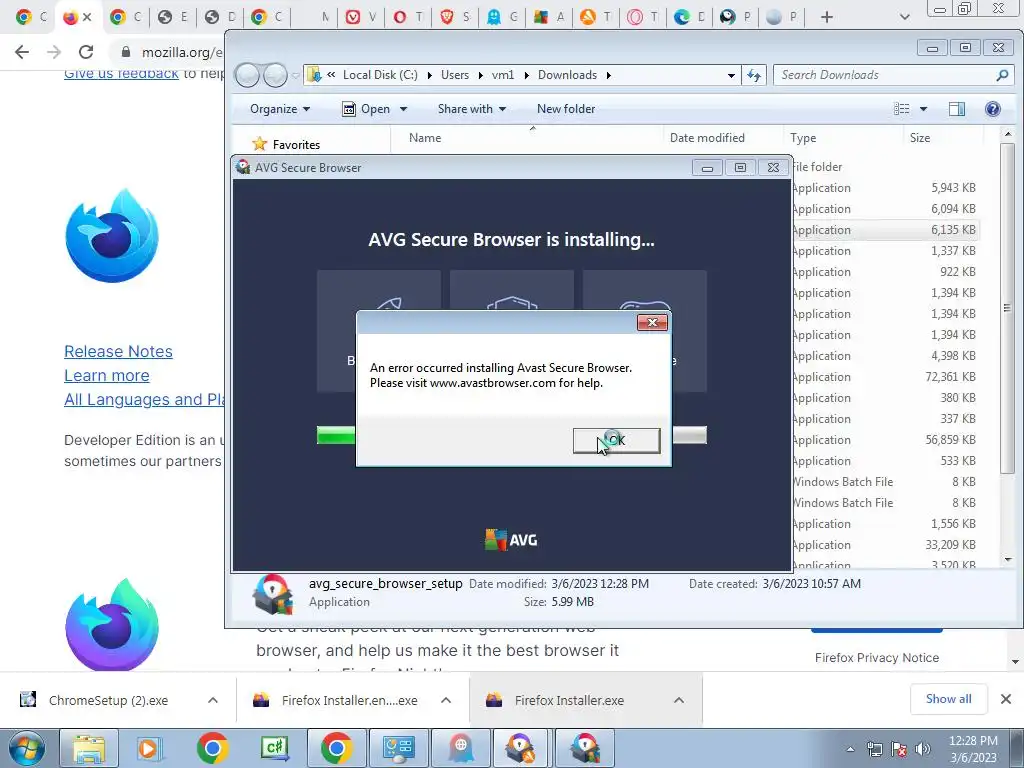Expand options chevron for Firefox Installer.en....exe

[446, 700]
